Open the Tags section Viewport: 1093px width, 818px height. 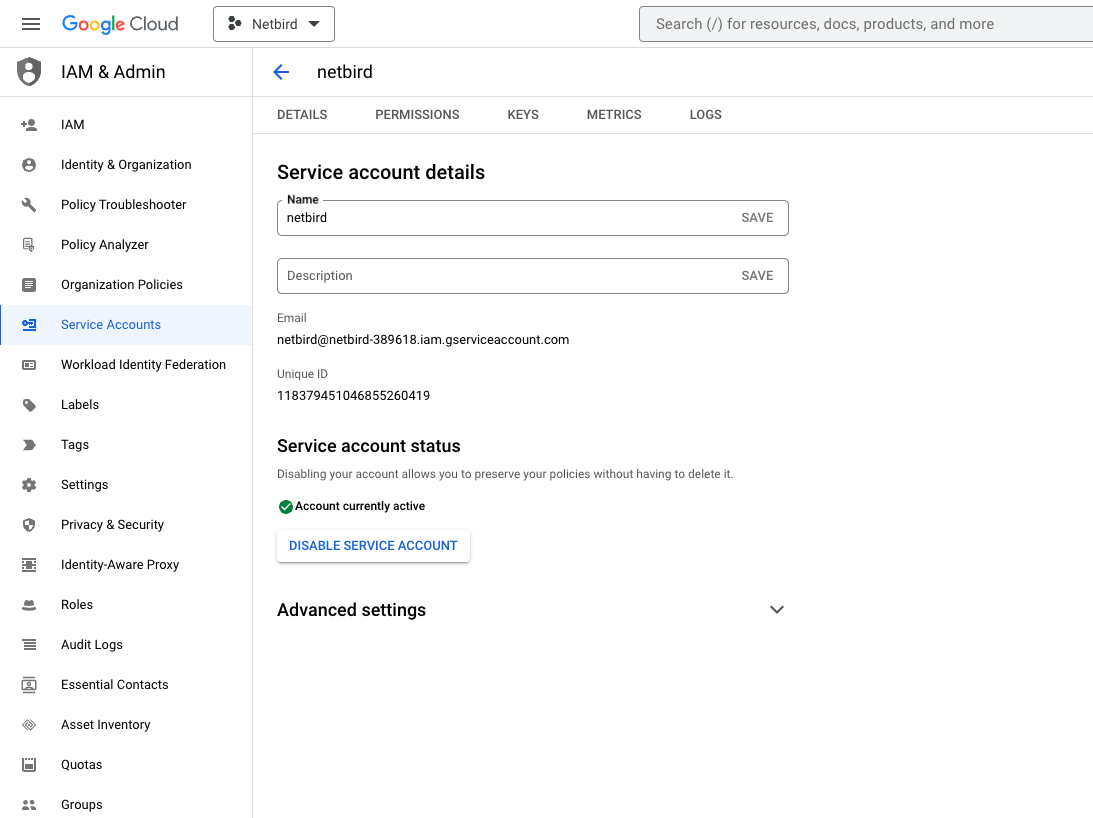click(x=76, y=444)
